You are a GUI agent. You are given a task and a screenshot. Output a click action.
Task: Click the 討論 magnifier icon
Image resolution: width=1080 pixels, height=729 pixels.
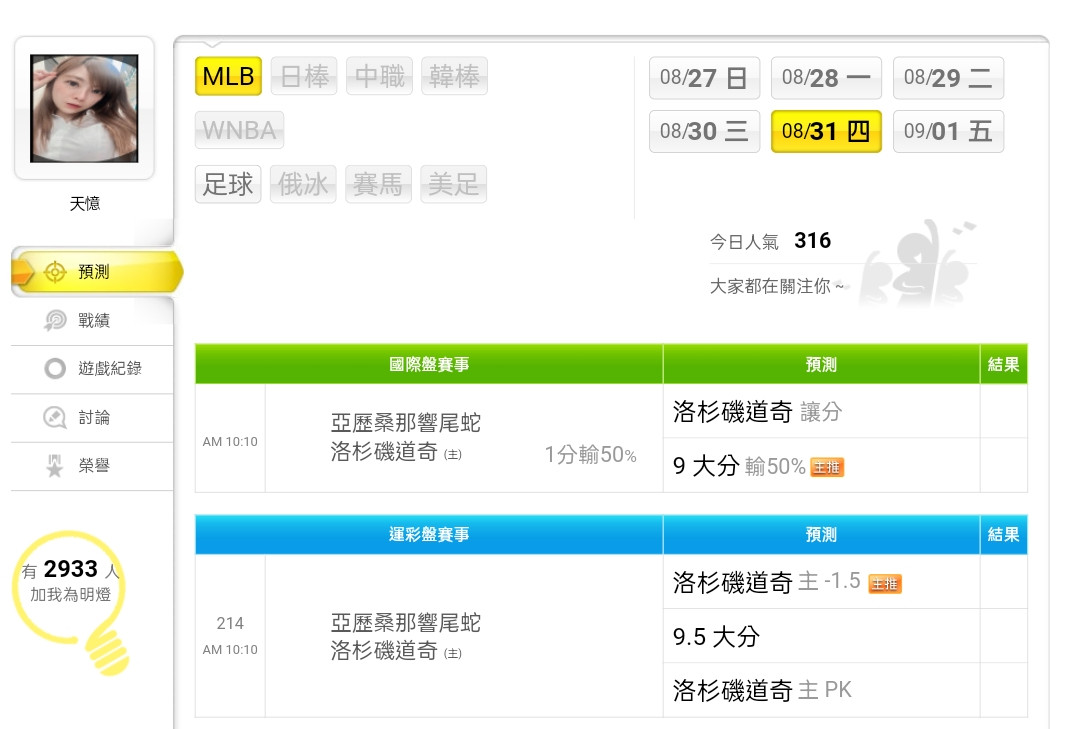click(55, 418)
